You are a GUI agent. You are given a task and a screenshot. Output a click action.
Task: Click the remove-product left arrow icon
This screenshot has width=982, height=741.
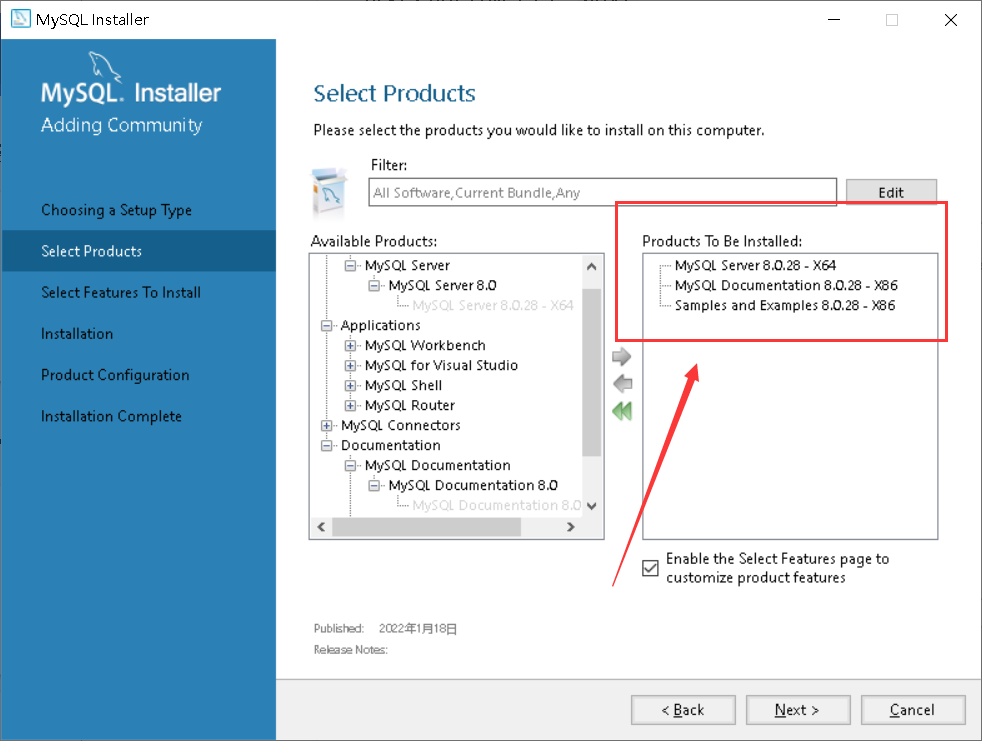[x=622, y=384]
